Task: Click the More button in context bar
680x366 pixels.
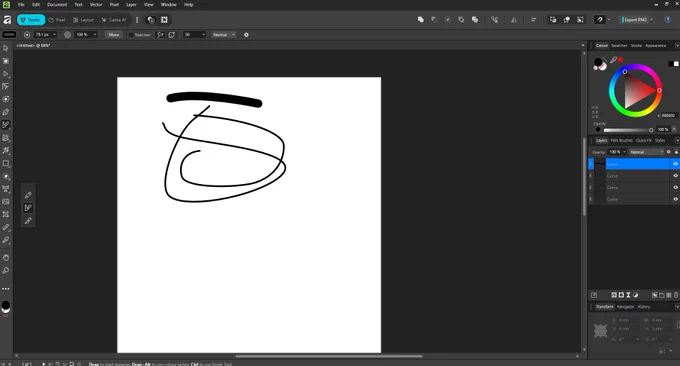Action: 114,35
